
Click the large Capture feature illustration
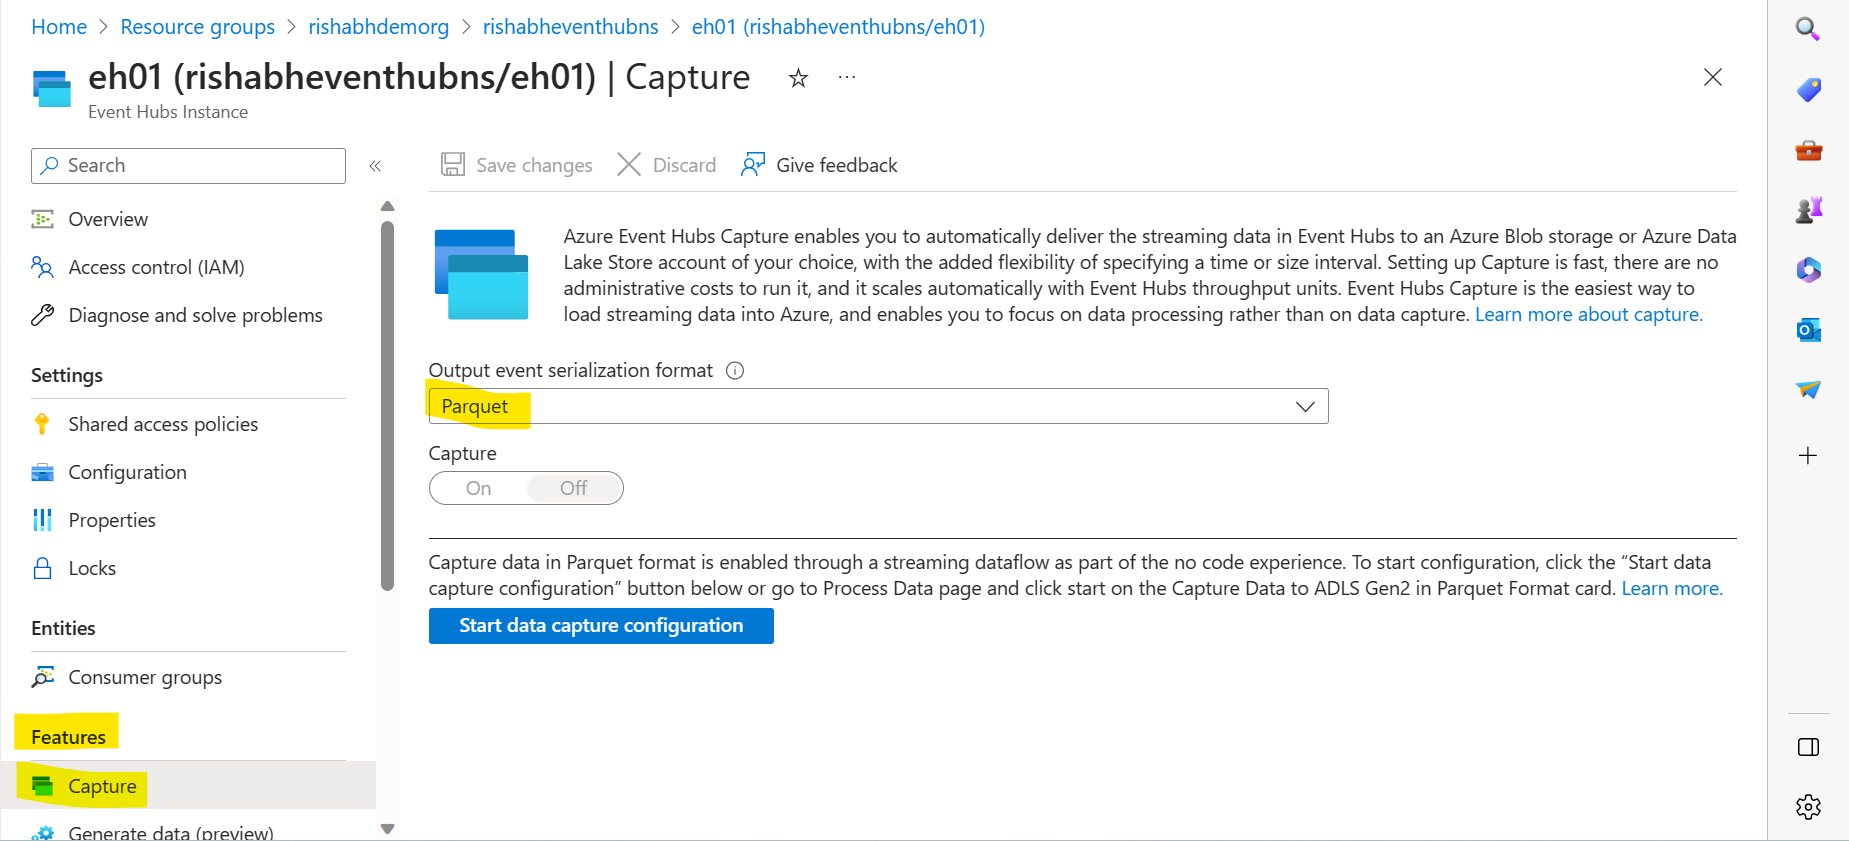(481, 275)
